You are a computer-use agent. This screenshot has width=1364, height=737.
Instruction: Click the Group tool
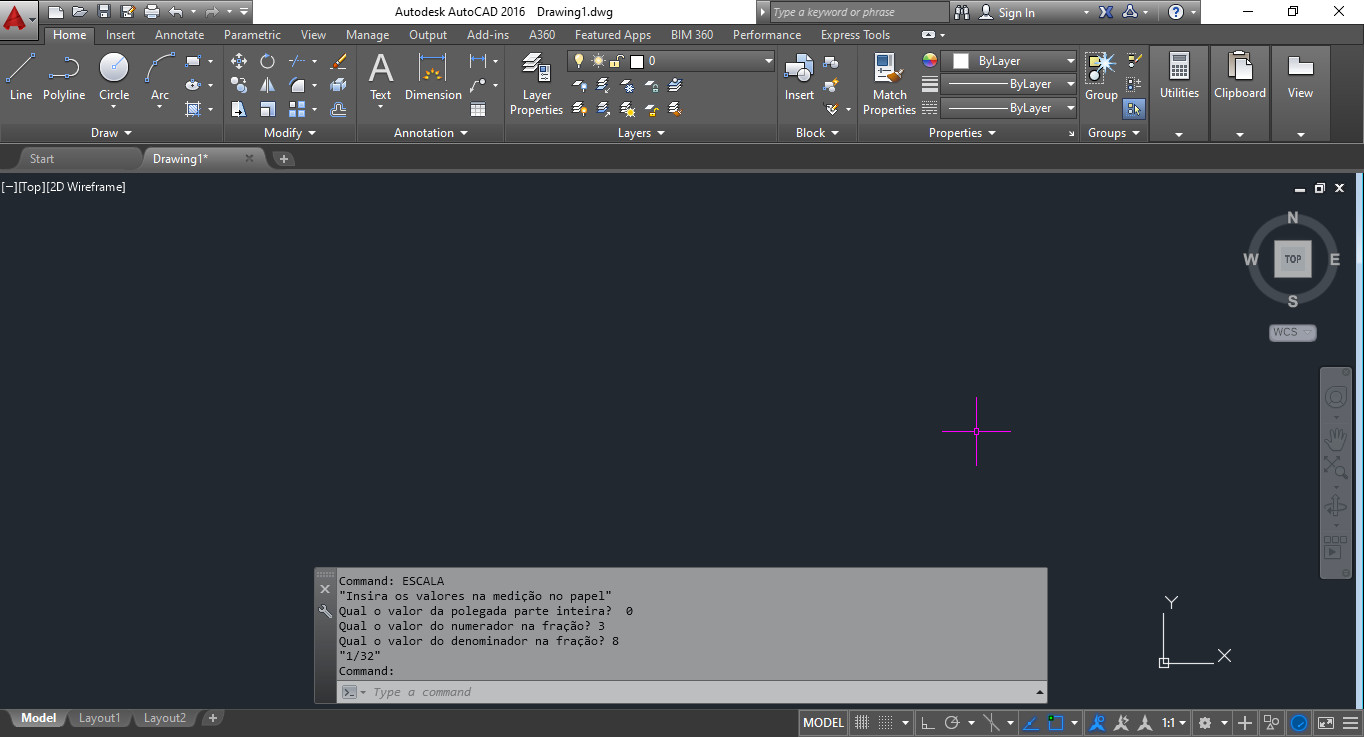pos(1101,77)
